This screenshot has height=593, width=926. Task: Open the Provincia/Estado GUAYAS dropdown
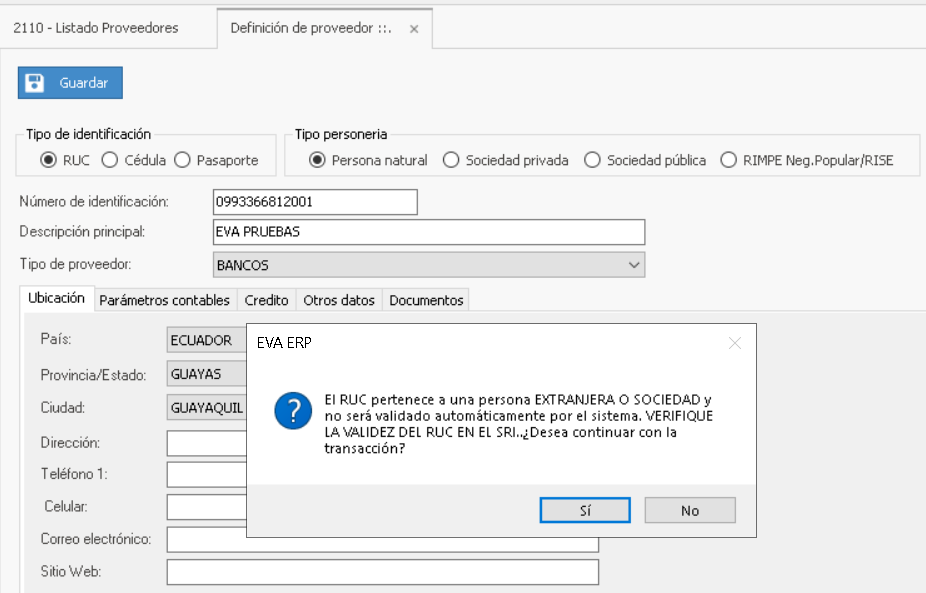click(206, 375)
